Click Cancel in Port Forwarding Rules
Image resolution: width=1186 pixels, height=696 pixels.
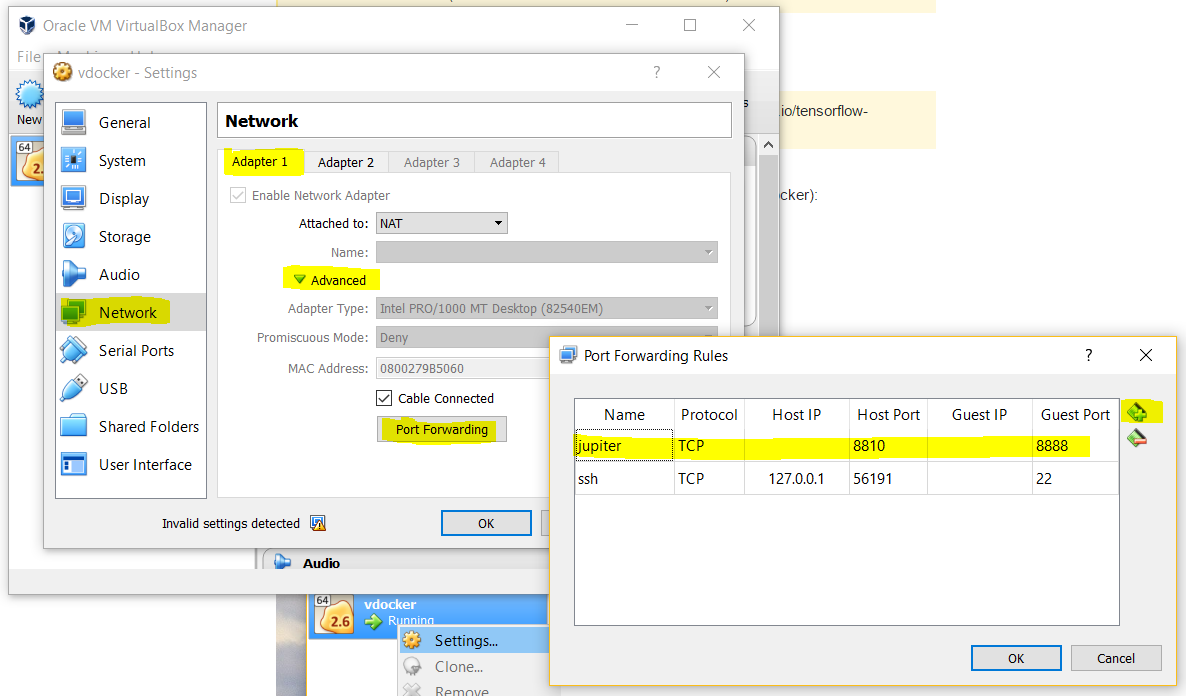[x=1116, y=658]
